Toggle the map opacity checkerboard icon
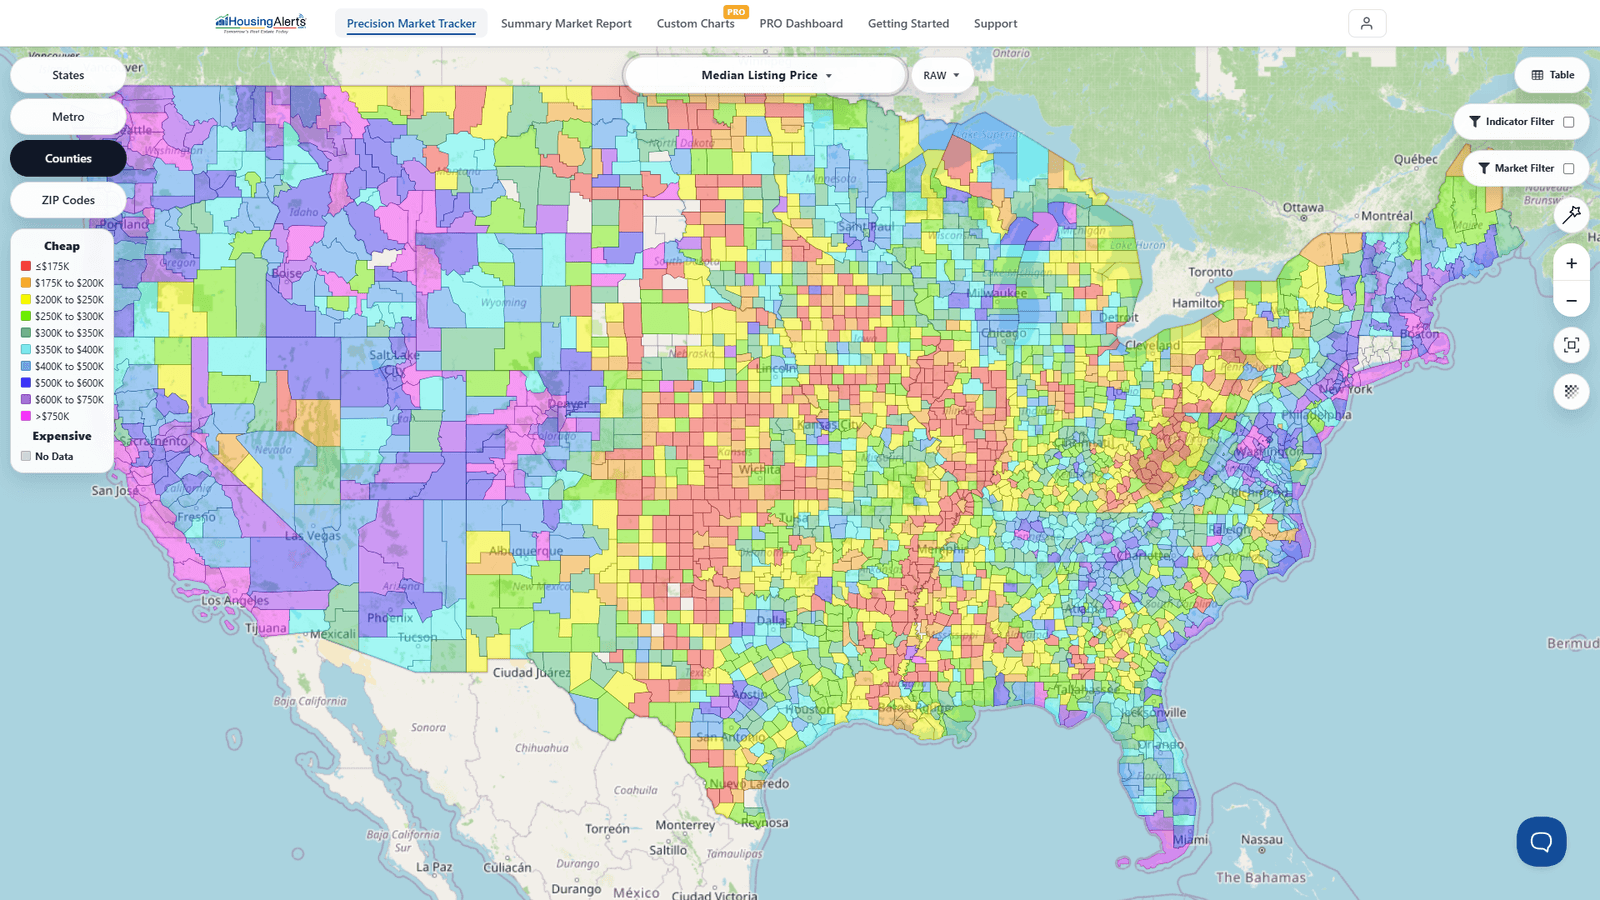 (x=1572, y=392)
